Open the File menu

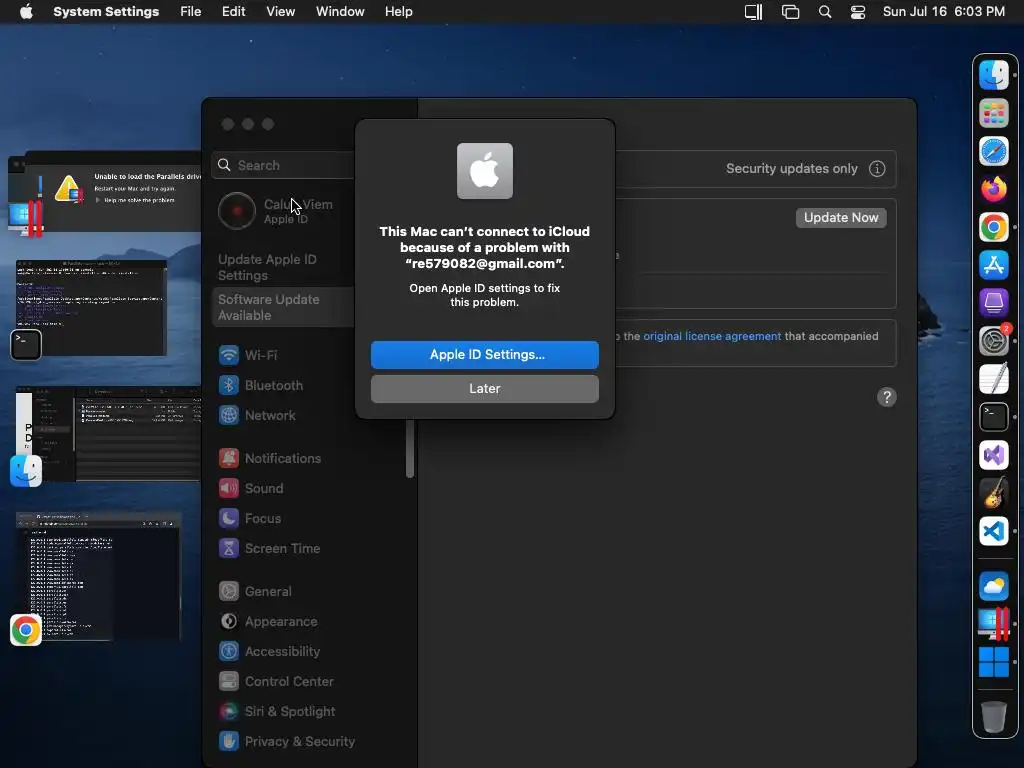click(x=191, y=12)
